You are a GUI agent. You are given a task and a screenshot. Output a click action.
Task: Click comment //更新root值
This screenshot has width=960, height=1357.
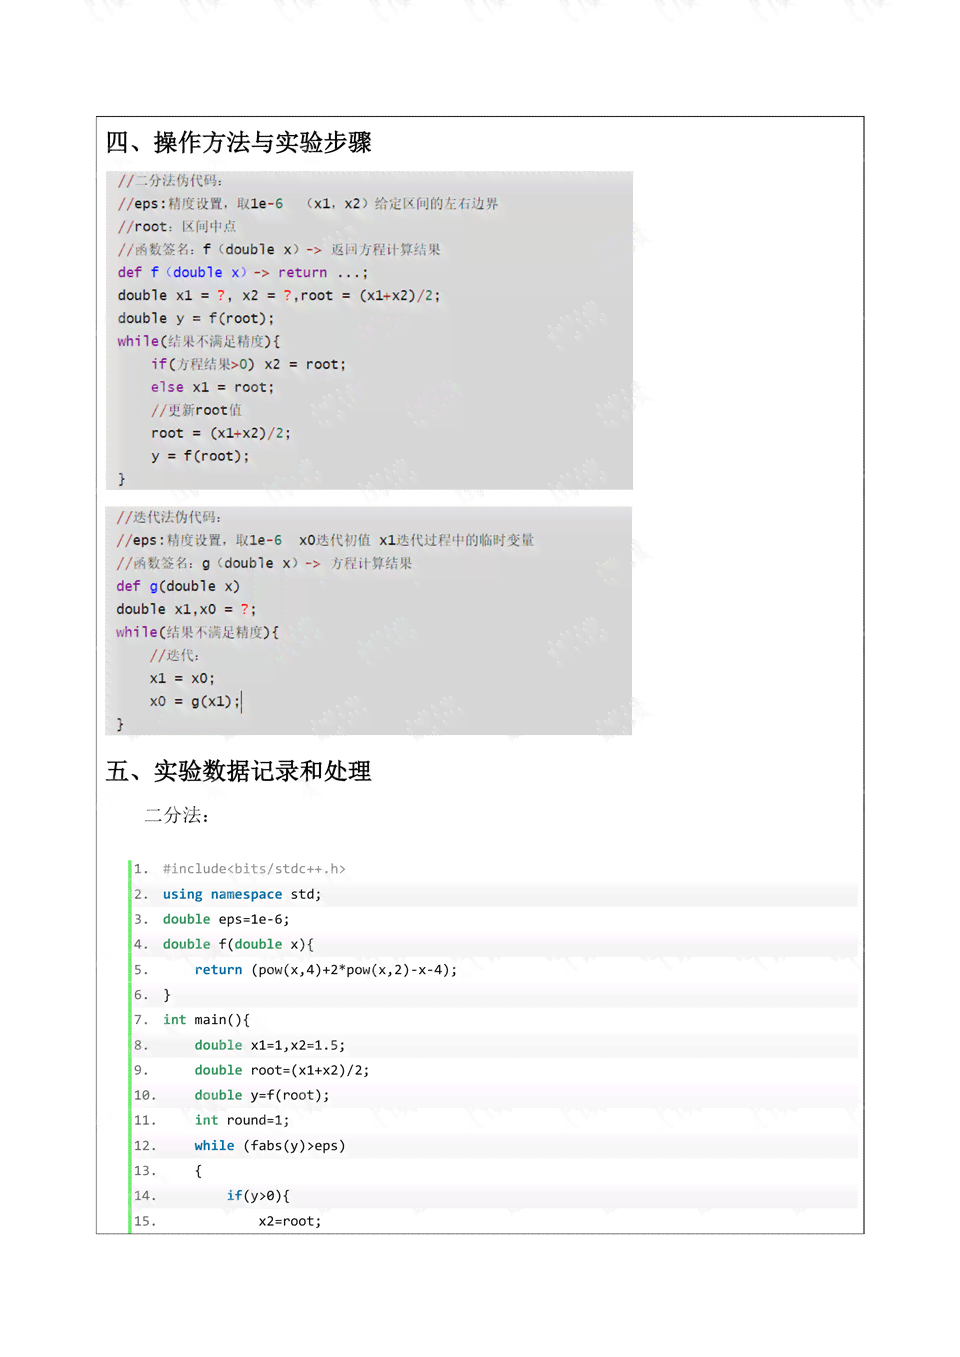point(196,410)
